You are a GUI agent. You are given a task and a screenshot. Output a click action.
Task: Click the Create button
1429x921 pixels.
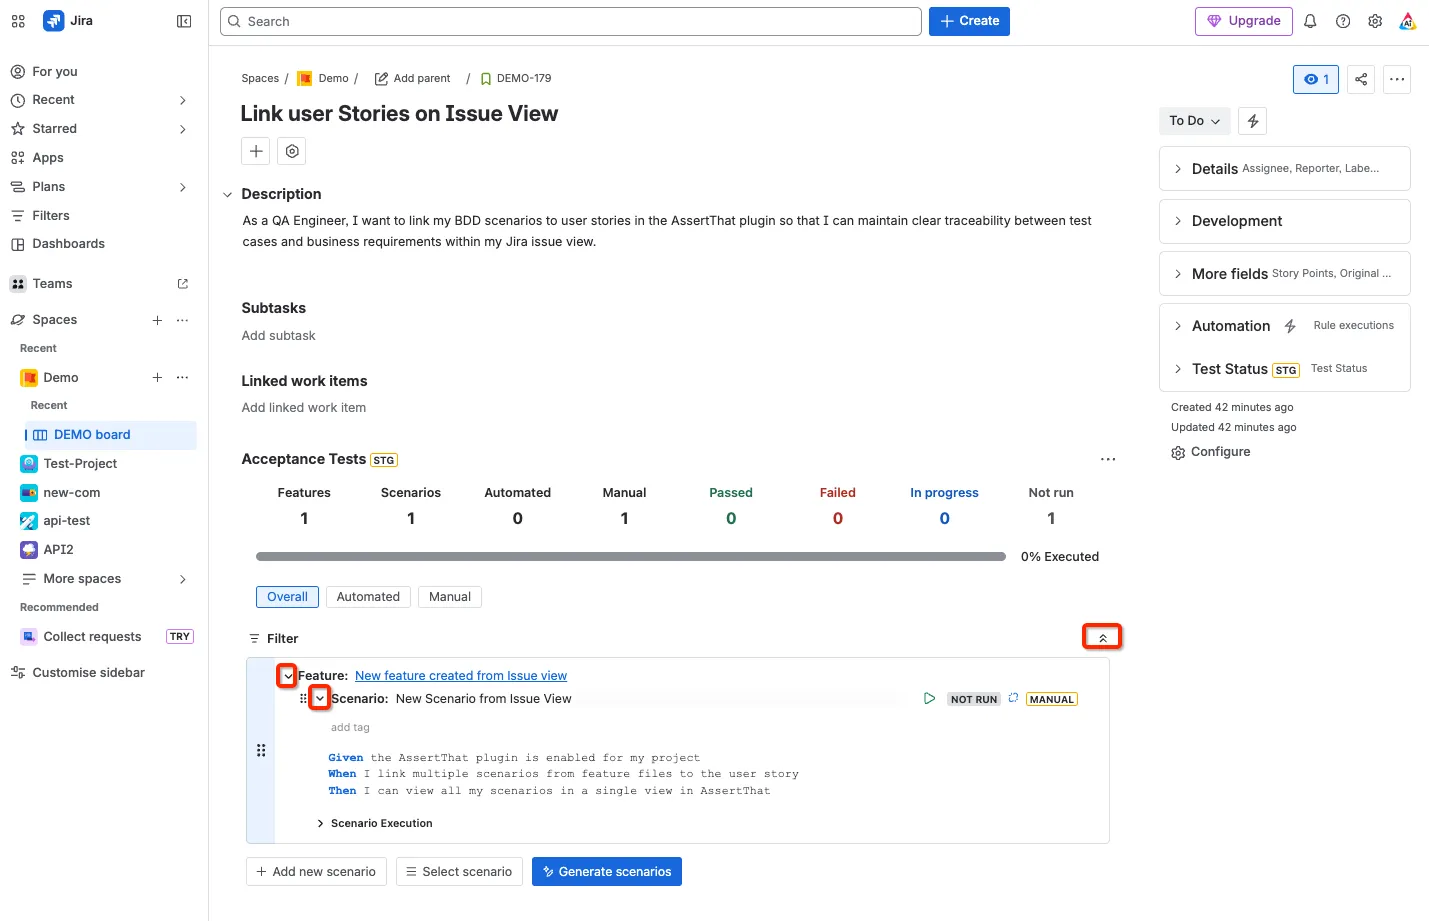[969, 21]
